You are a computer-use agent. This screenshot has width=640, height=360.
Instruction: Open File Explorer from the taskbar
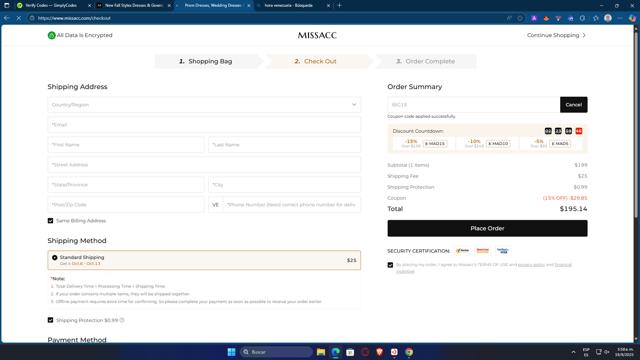321,352
